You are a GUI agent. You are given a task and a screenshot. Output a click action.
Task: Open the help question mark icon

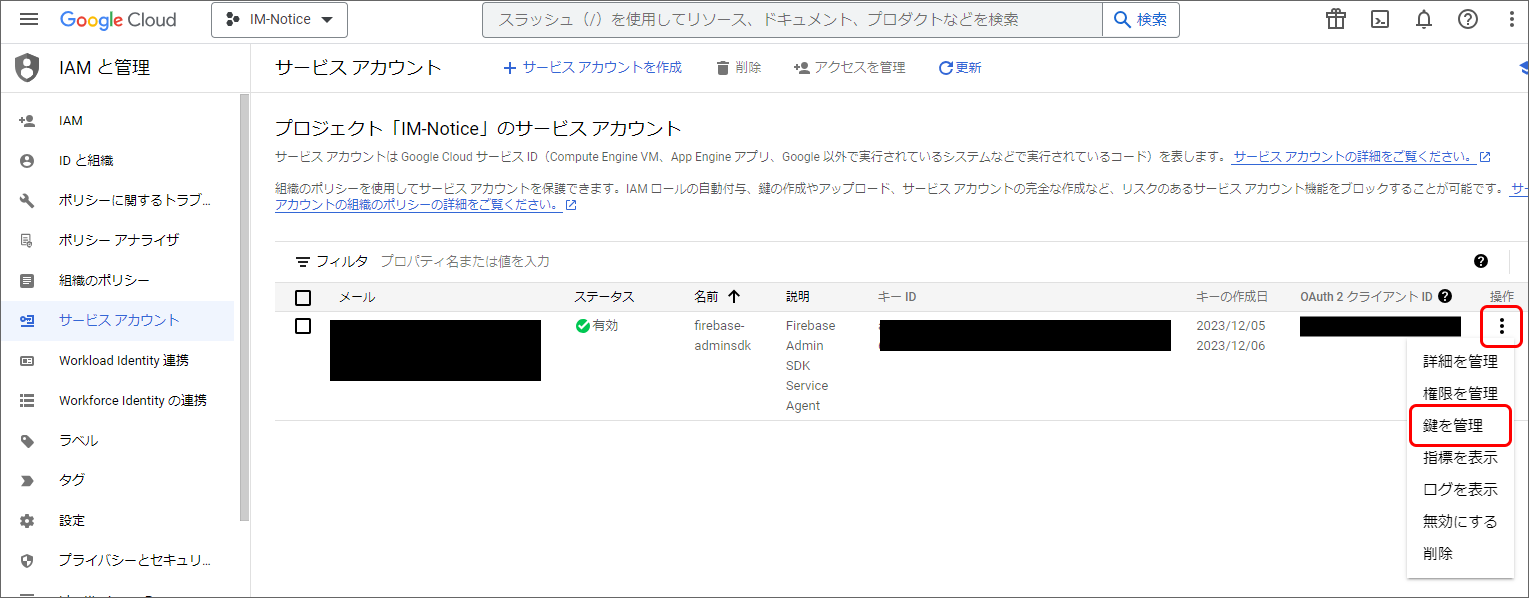pyautogui.click(x=1467, y=20)
